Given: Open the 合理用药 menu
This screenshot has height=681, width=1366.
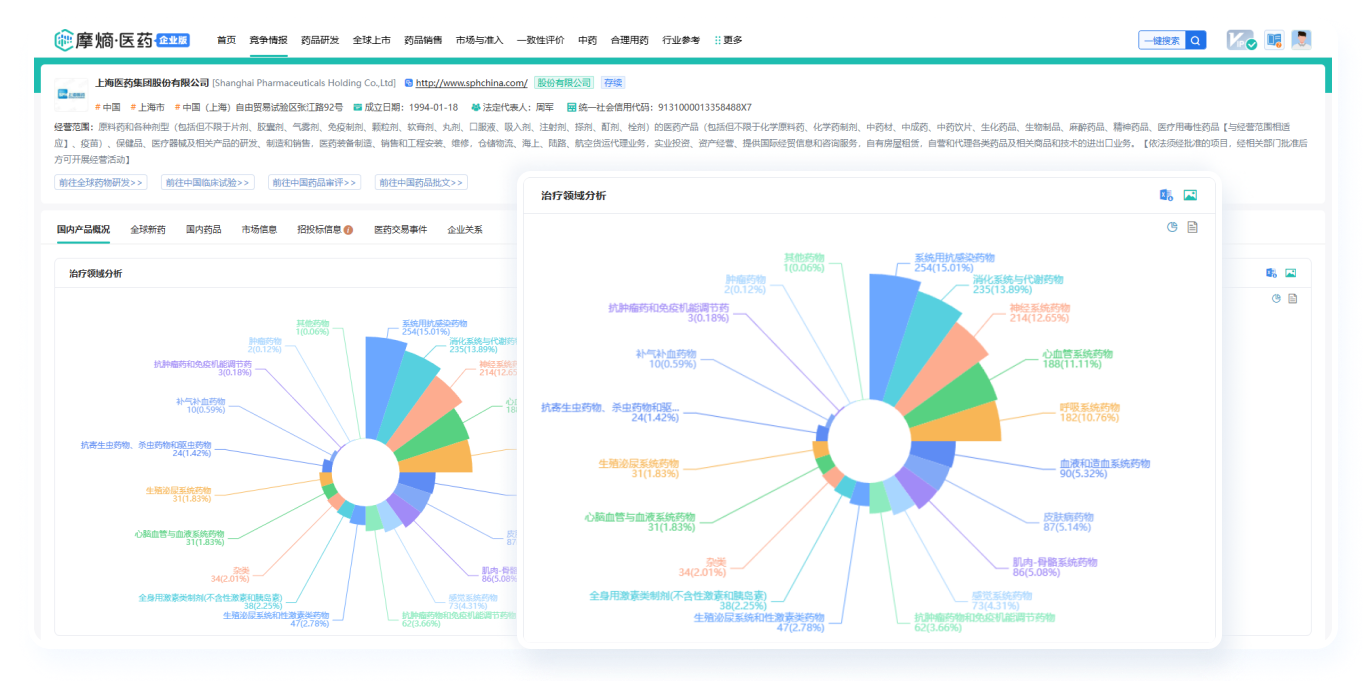Looking at the screenshot, I should (630, 40).
